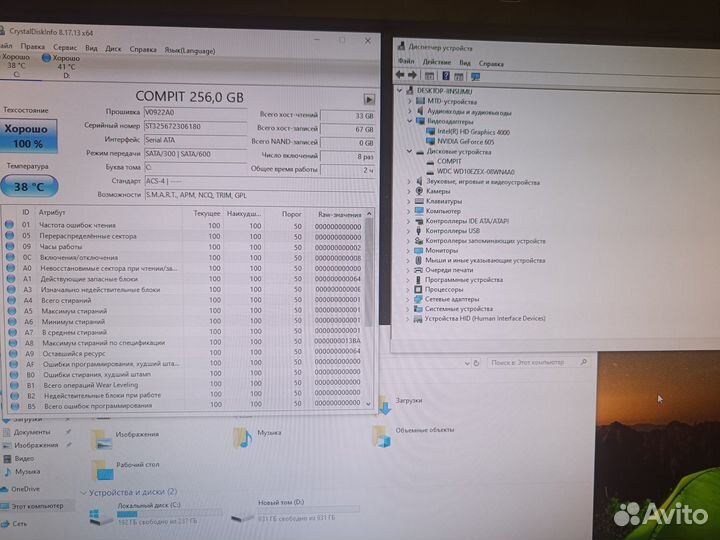Collapse the DESKTOP root node
Image resolution: width=720 pixels, height=540 pixels.
click(399, 90)
